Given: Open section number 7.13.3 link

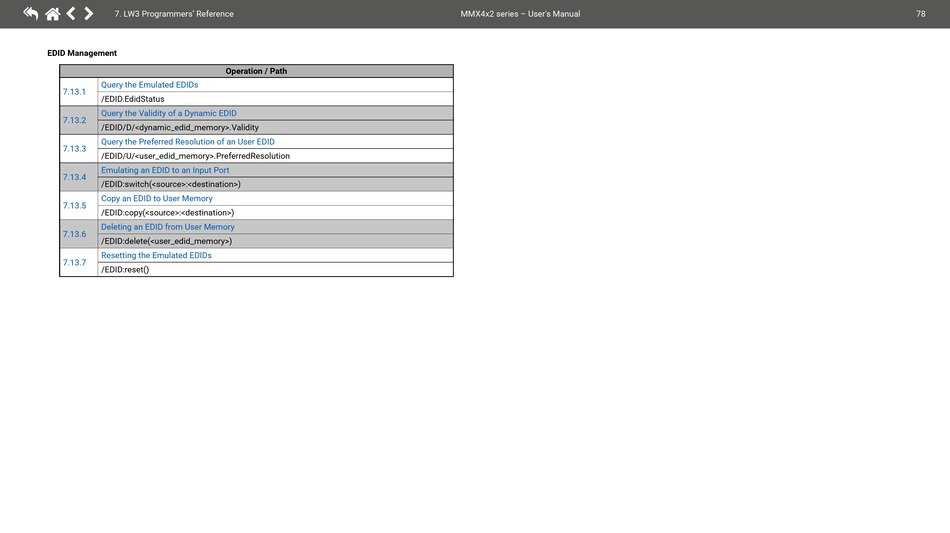Looking at the screenshot, I should 75,149.
